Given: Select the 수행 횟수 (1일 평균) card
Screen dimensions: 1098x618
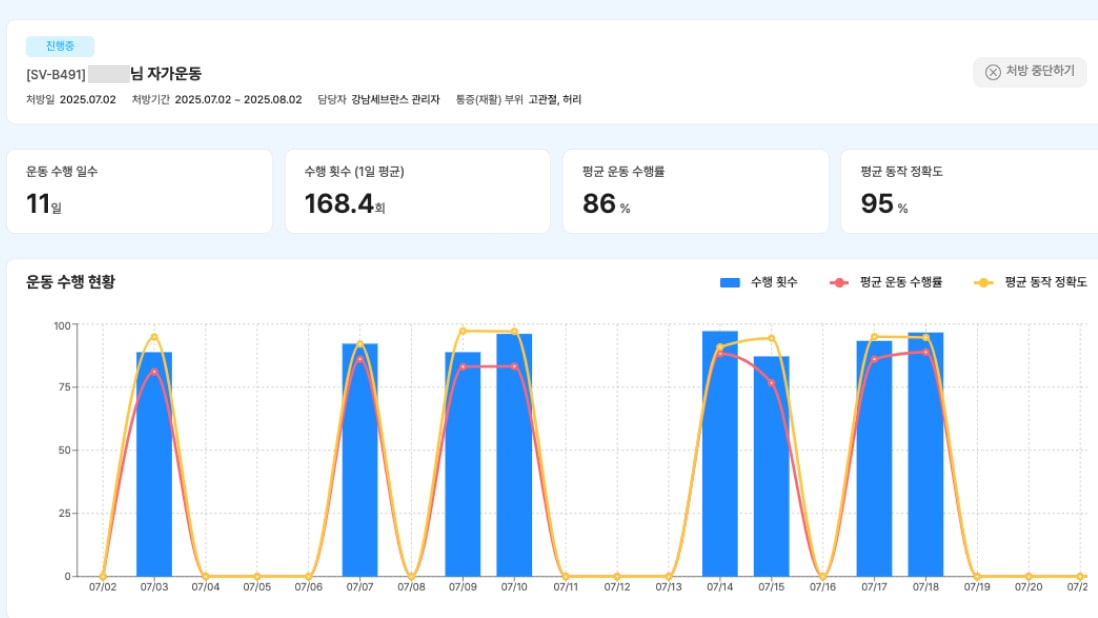Looking at the screenshot, I should click(x=417, y=191).
